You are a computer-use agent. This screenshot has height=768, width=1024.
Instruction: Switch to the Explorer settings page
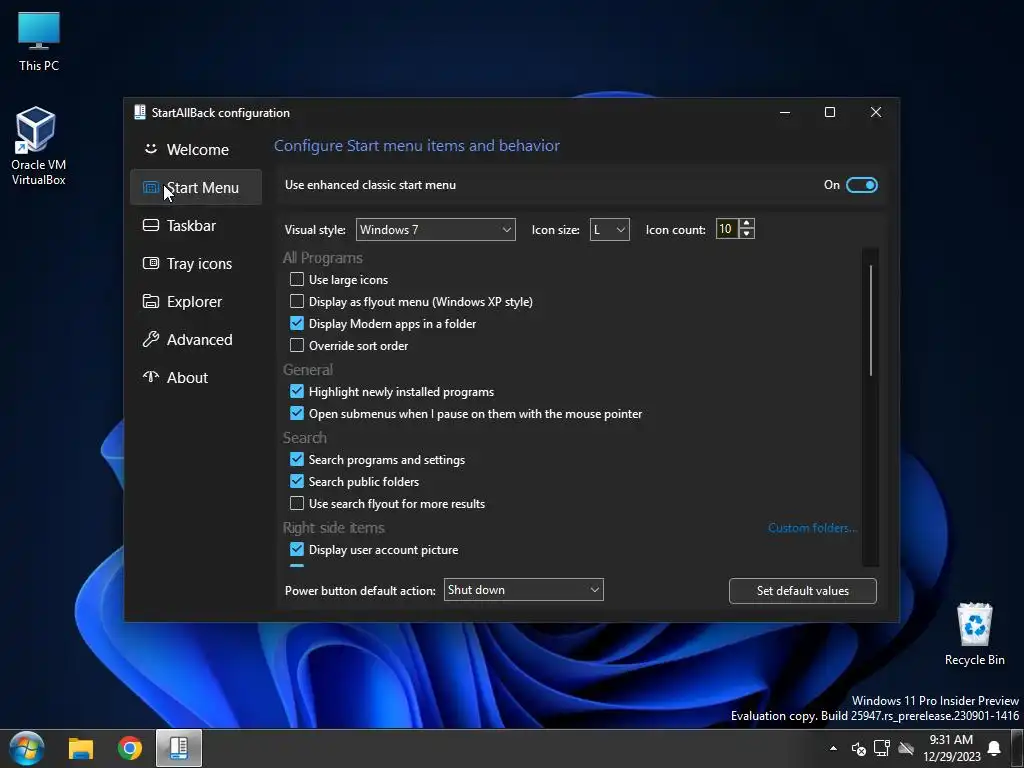pos(196,301)
